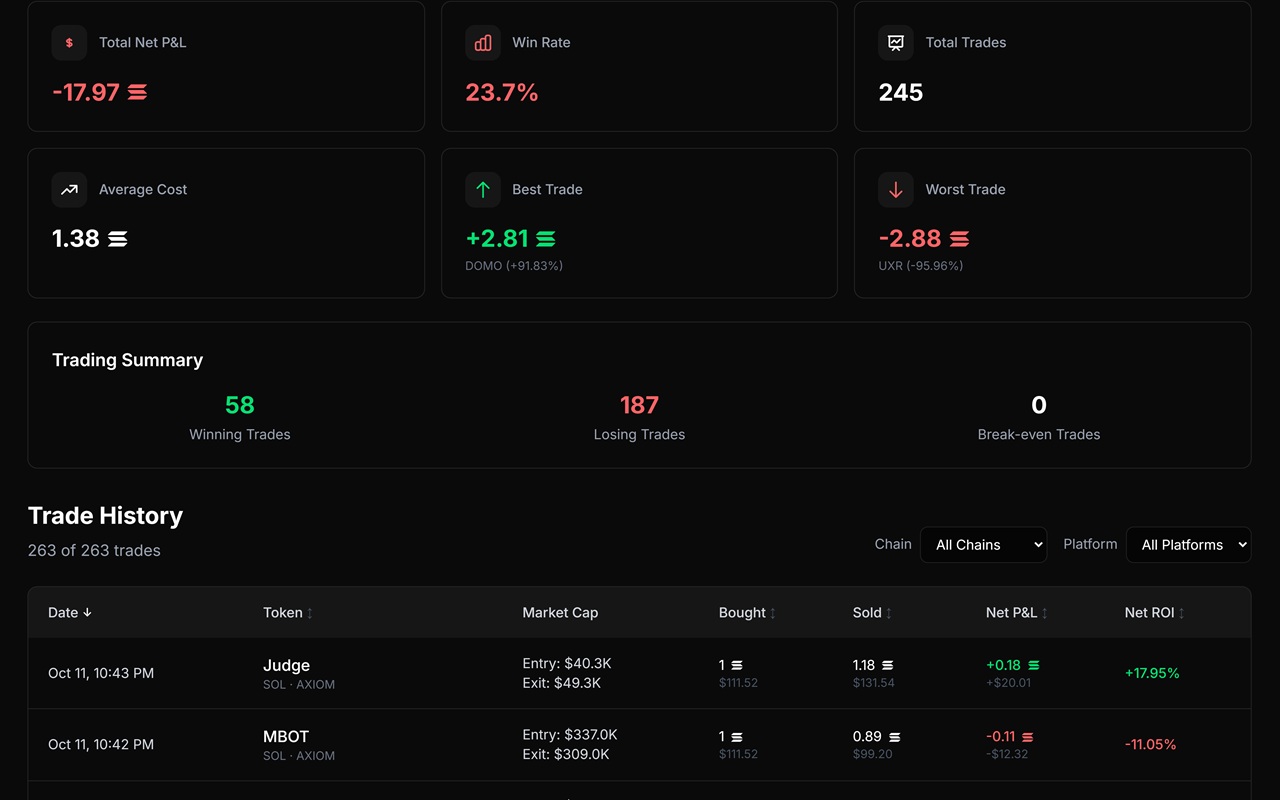Click the SOL symbol in Judge row Sold 1.18
Viewport: 1280px width, 800px height.
pos(887,666)
